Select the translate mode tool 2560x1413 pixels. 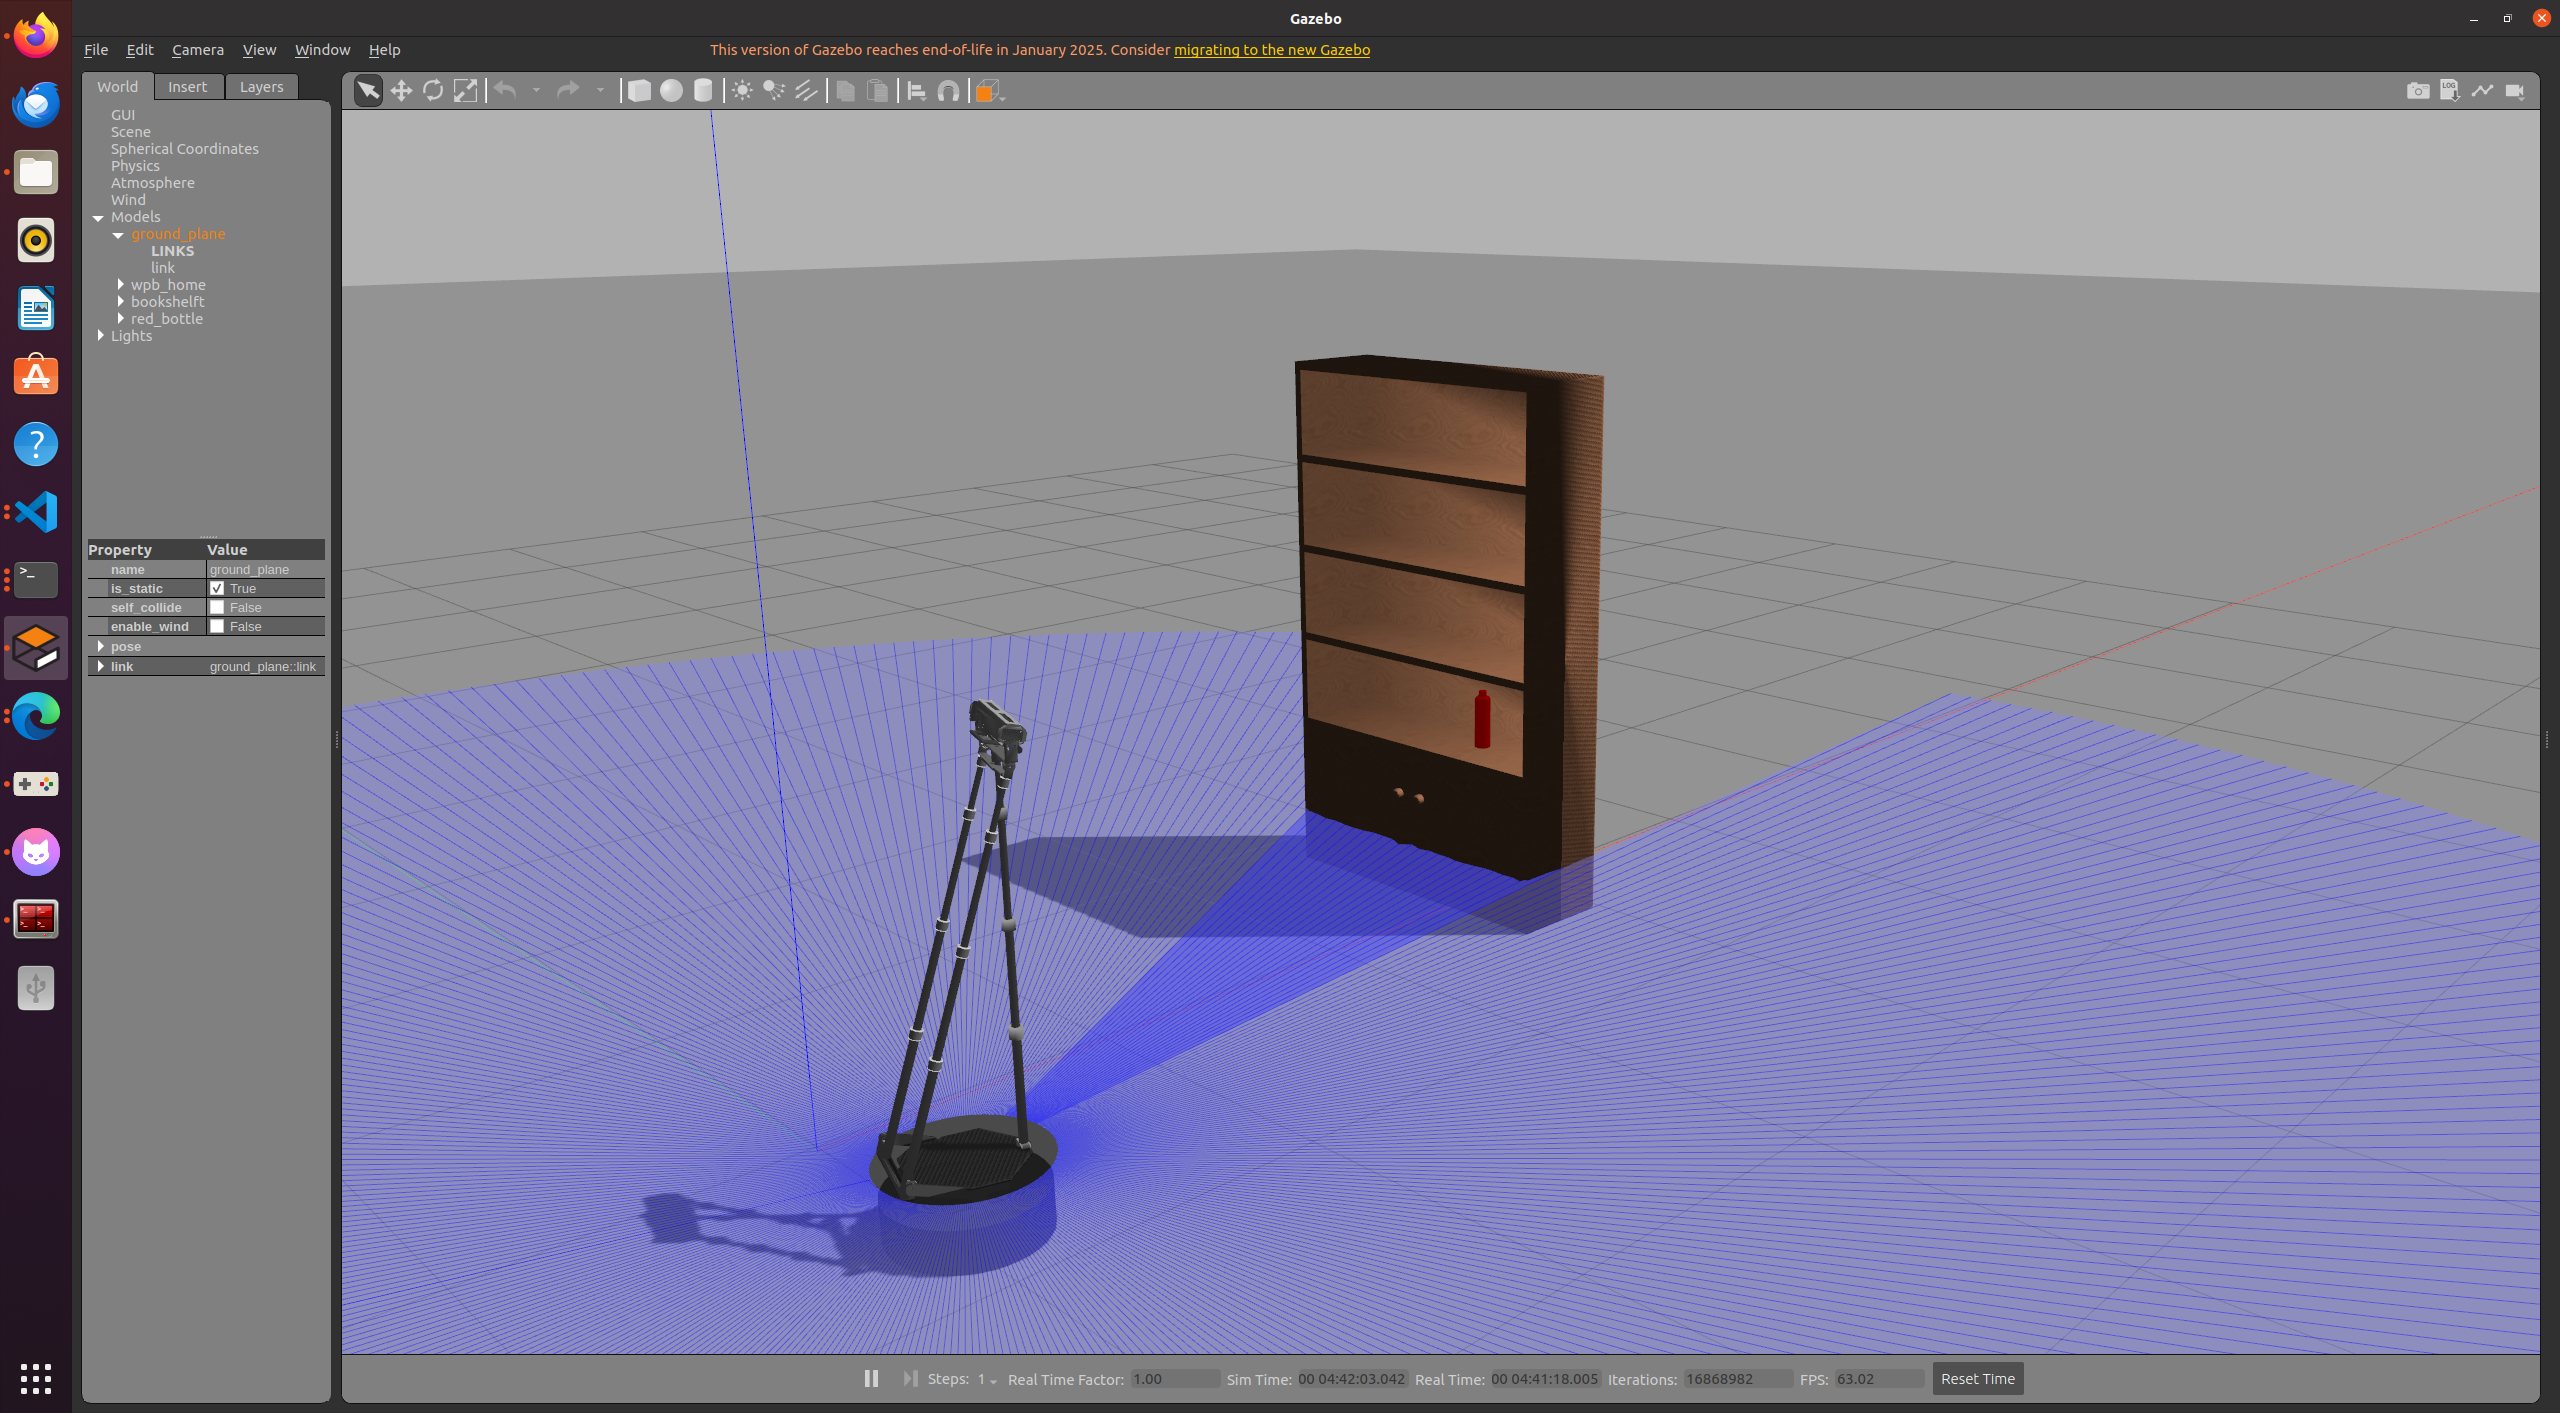(x=401, y=91)
